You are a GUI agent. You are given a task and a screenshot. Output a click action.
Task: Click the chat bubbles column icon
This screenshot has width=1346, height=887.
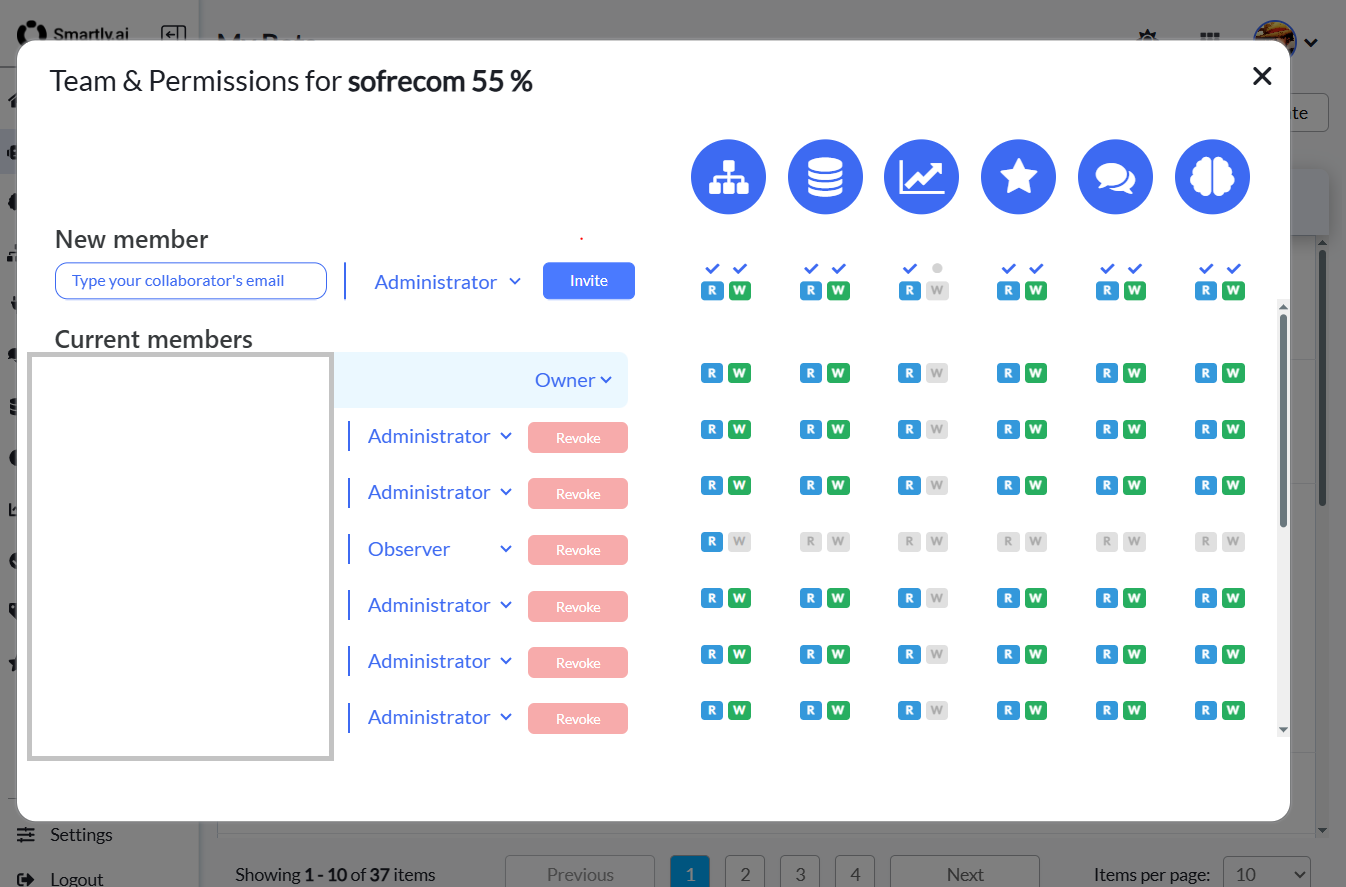coord(1115,177)
